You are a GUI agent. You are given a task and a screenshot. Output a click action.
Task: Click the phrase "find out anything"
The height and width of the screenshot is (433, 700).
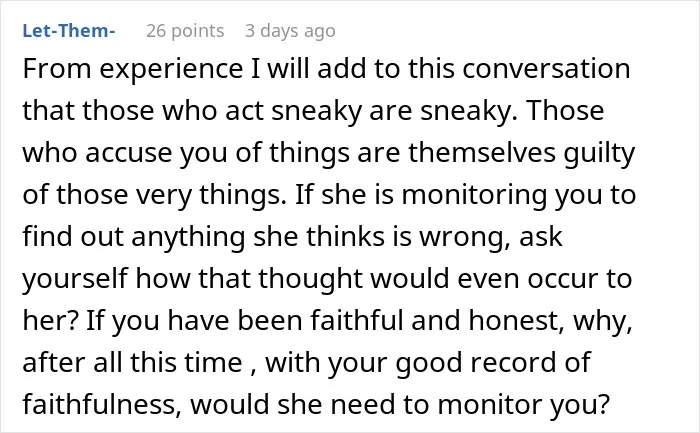pyautogui.click(x=133, y=238)
